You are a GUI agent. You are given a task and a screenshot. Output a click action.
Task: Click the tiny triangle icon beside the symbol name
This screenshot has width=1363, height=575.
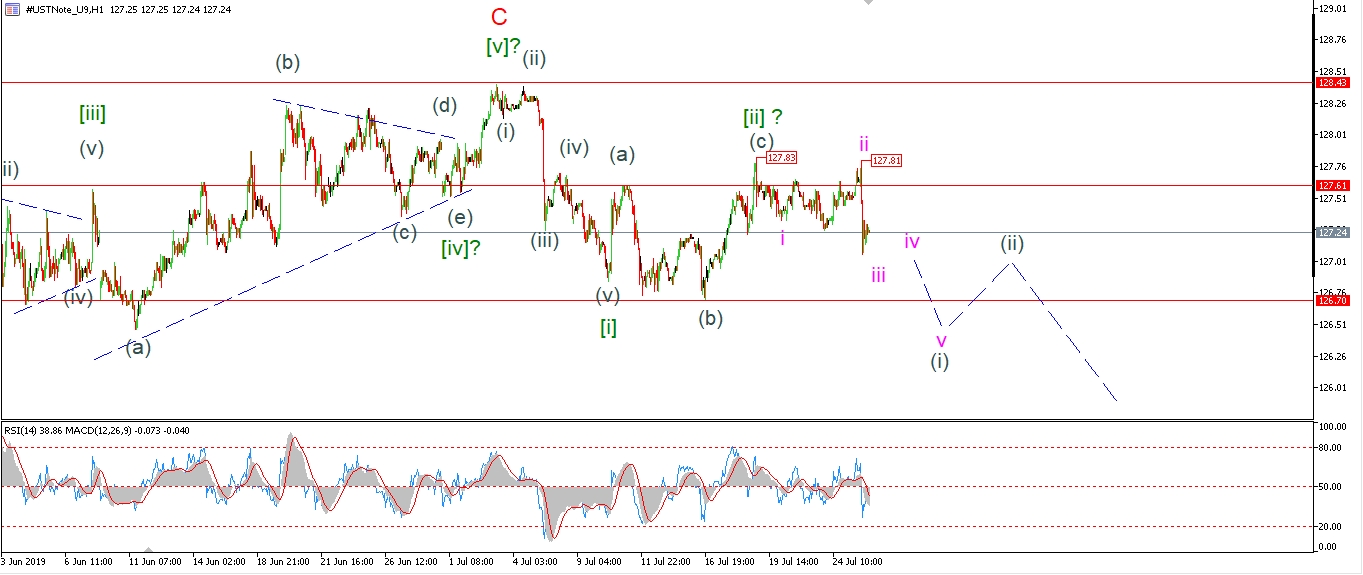tap(7, 8)
